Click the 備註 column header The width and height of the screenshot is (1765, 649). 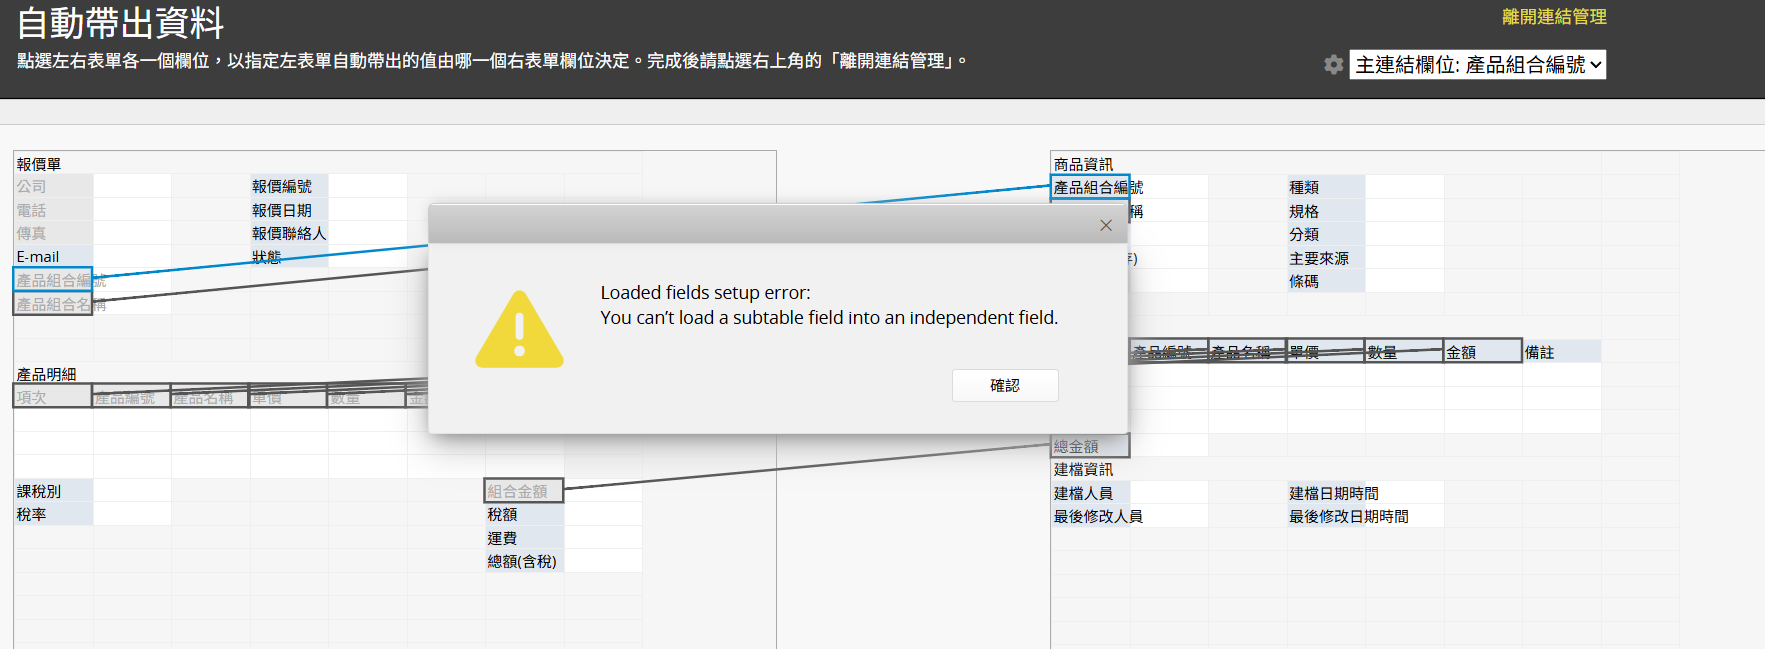click(1560, 352)
